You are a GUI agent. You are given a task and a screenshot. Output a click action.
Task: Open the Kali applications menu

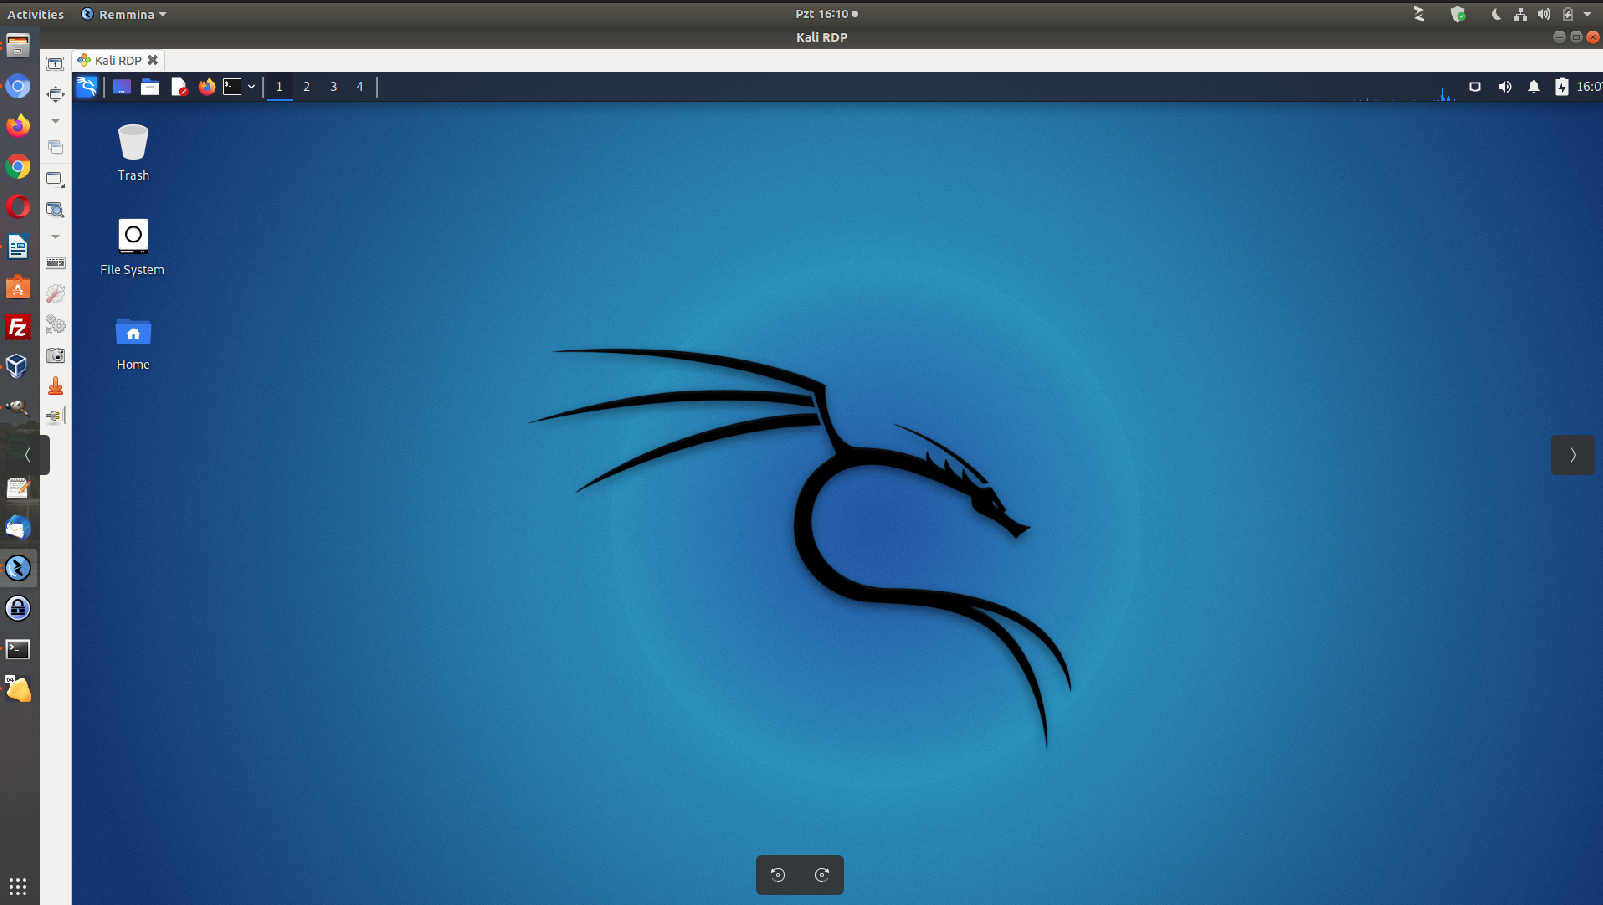[x=87, y=87]
